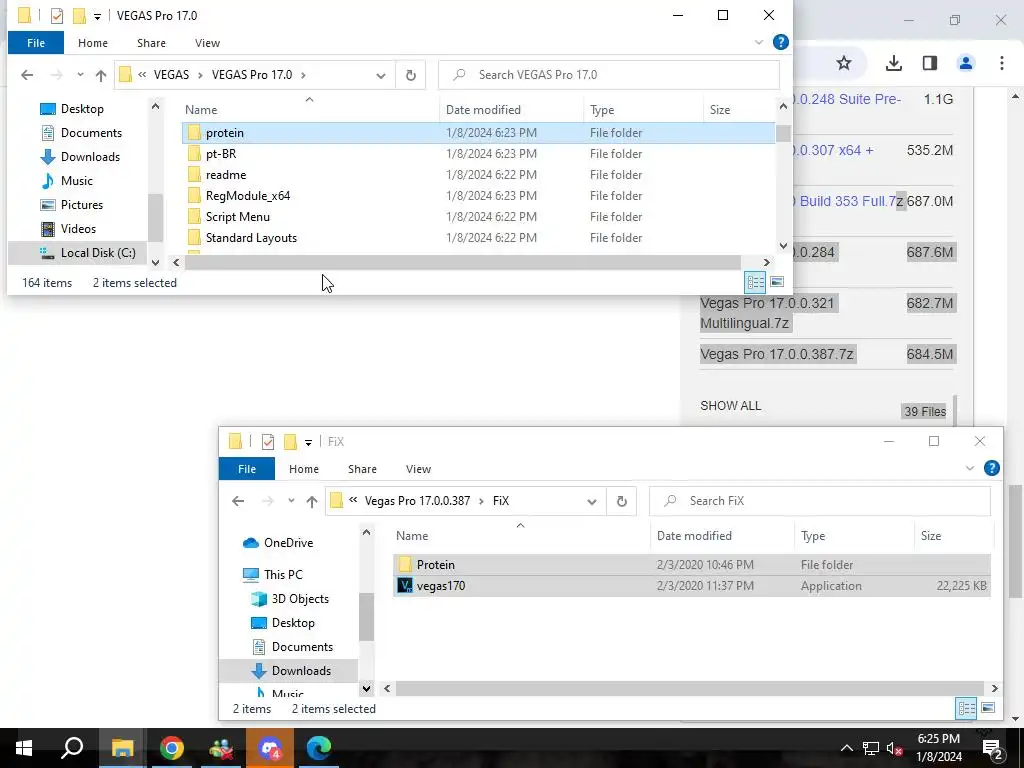Open Chrome downloads icon
The image size is (1024, 768).
coord(893,63)
